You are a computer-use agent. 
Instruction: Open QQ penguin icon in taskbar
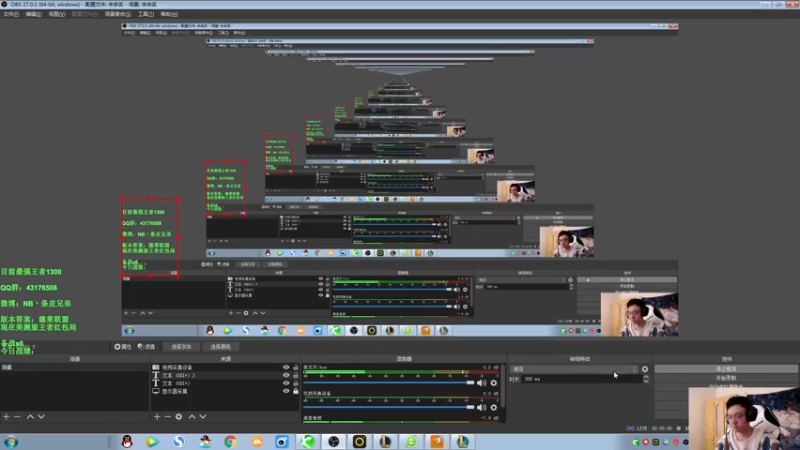[127, 441]
